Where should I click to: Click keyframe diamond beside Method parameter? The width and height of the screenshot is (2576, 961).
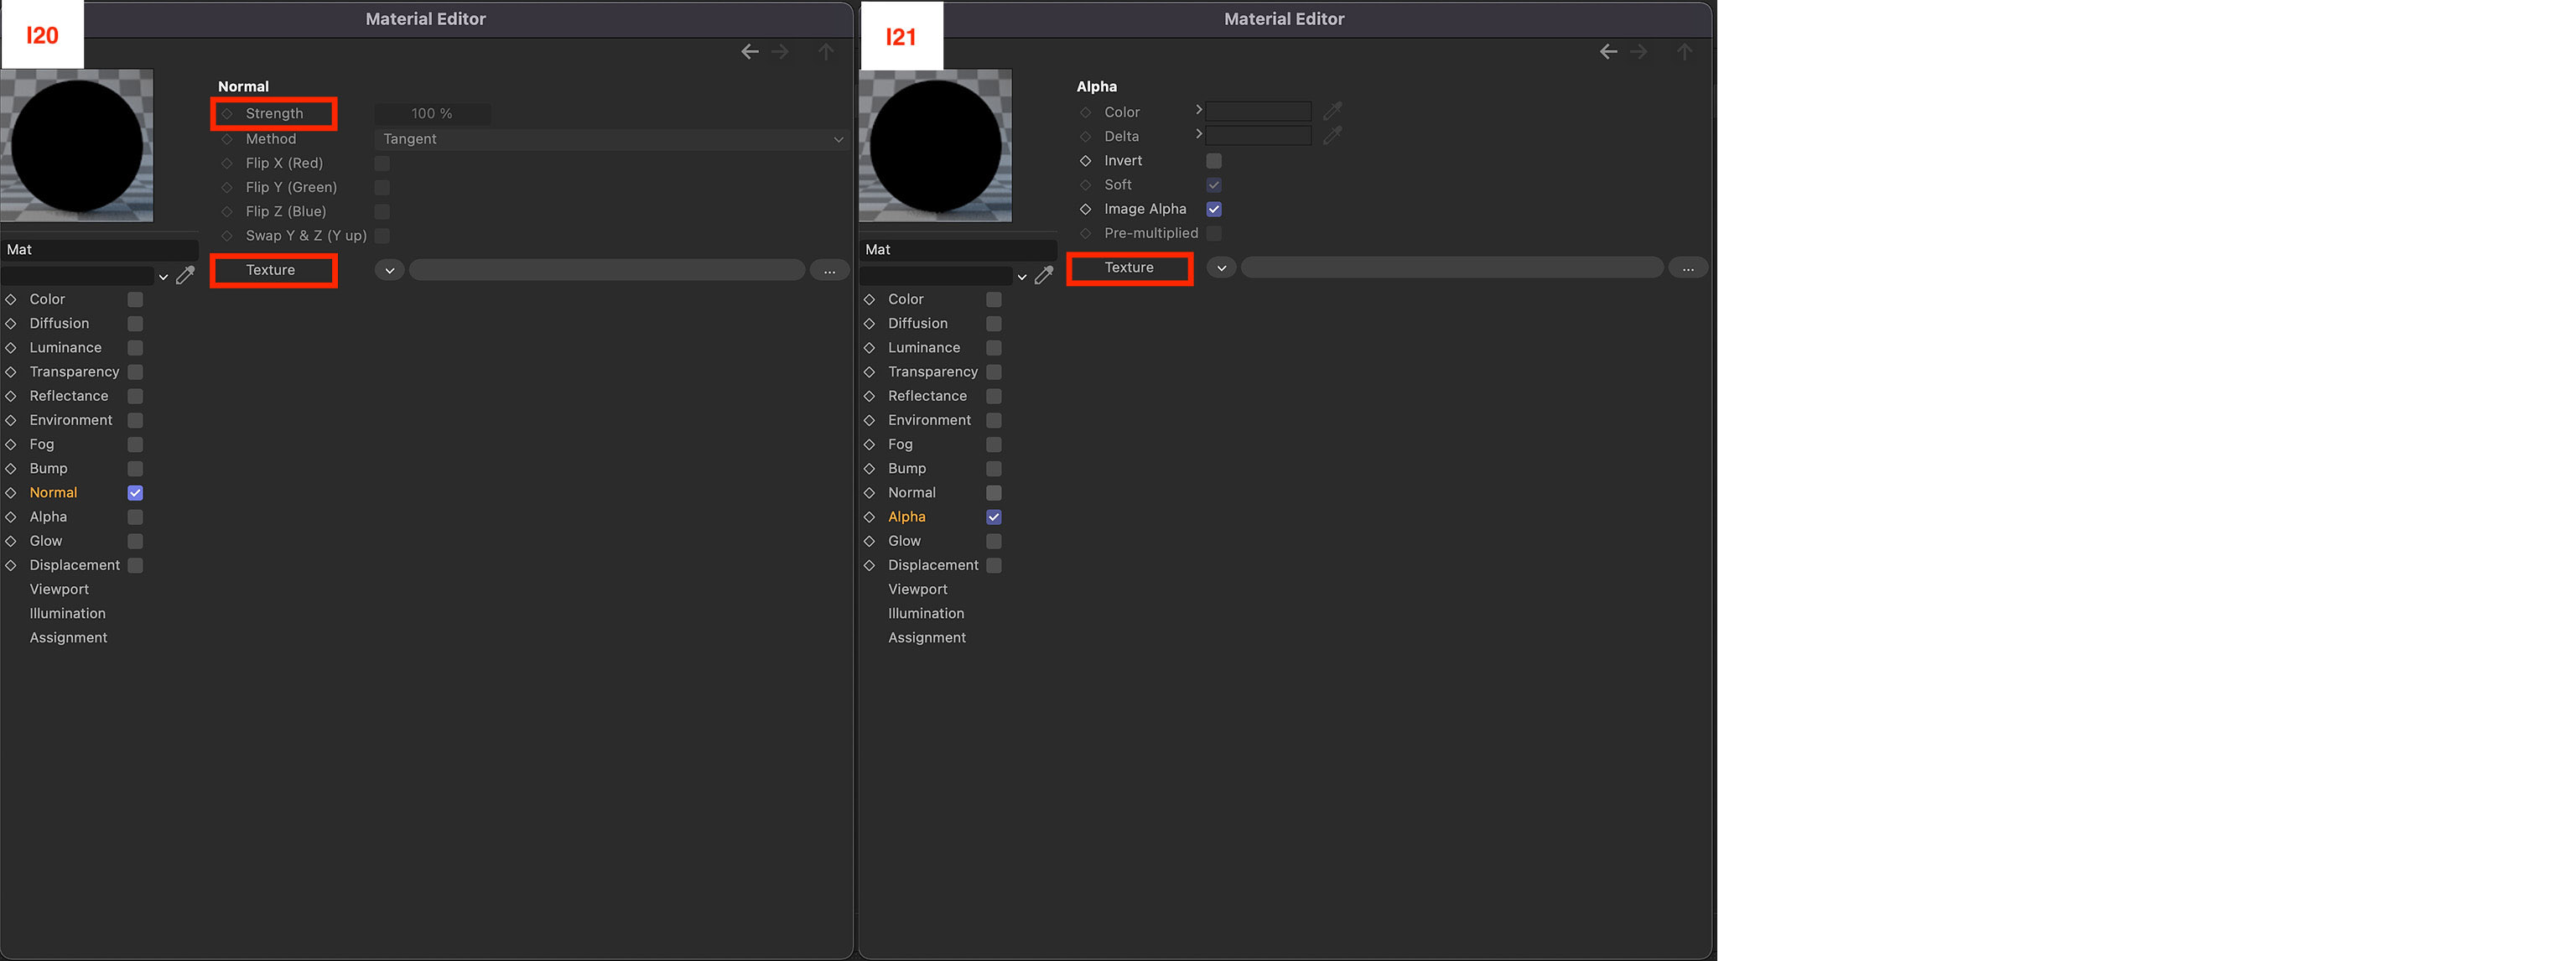[227, 139]
